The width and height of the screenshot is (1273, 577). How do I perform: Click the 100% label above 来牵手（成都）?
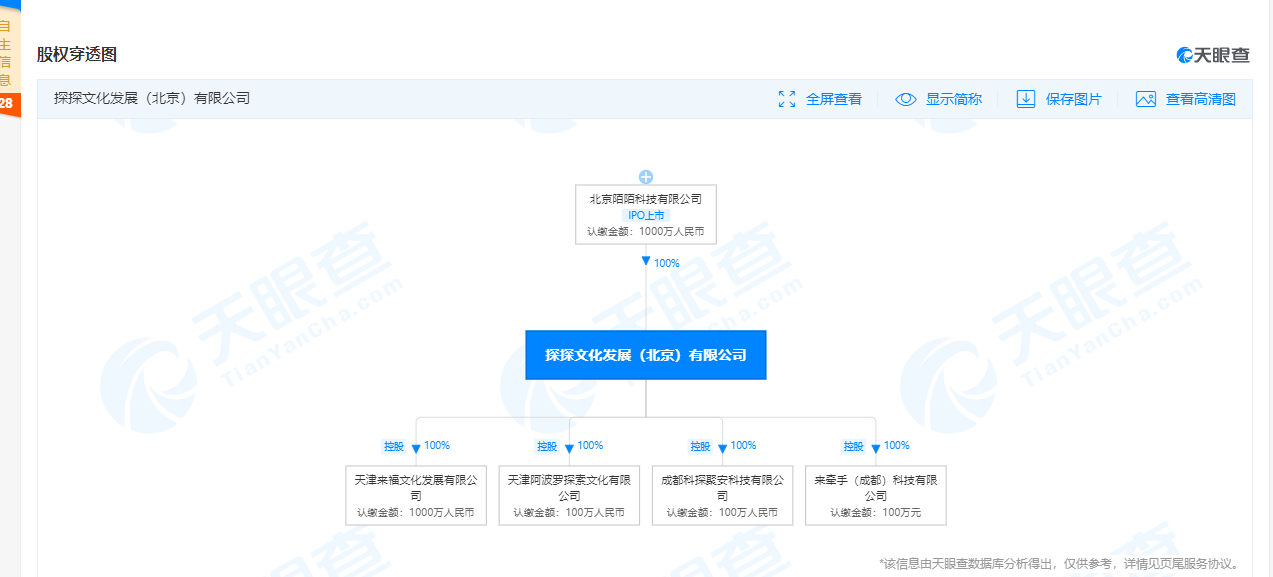tap(897, 445)
